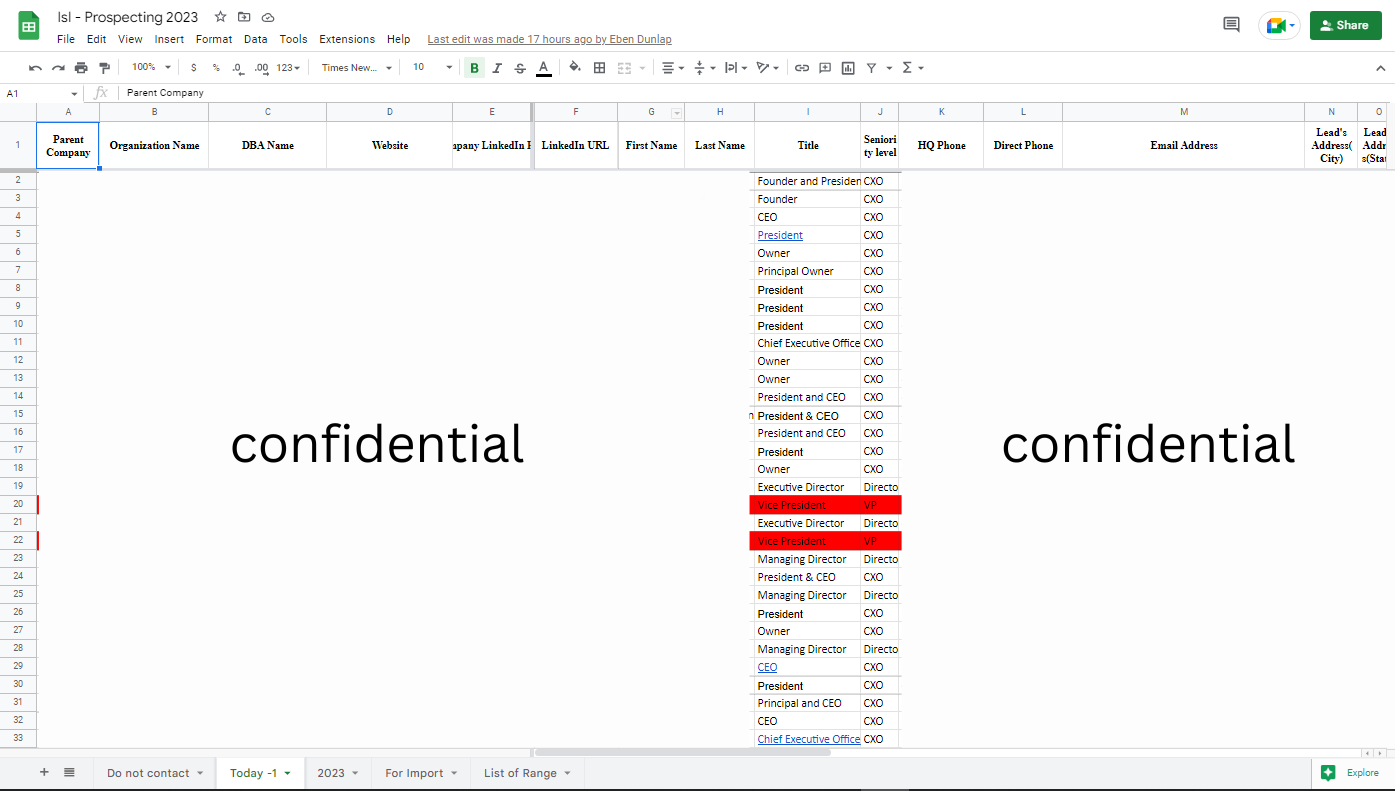Image resolution: width=1395 pixels, height=791 pixels.
Task: Toggle Strikethrough formatting
Action: pyautogui.click(x=520, y=68)
